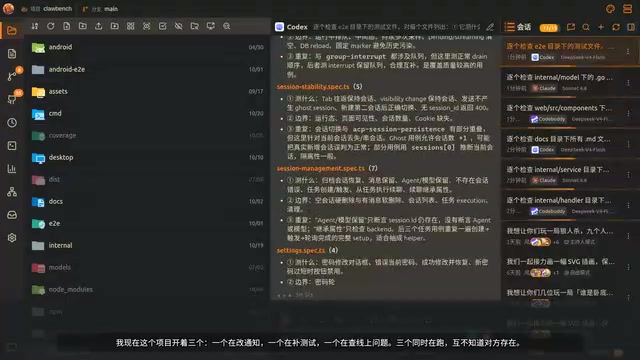Open the cmd folder
This screenshot has height=360, width=640.
point(147,113)
